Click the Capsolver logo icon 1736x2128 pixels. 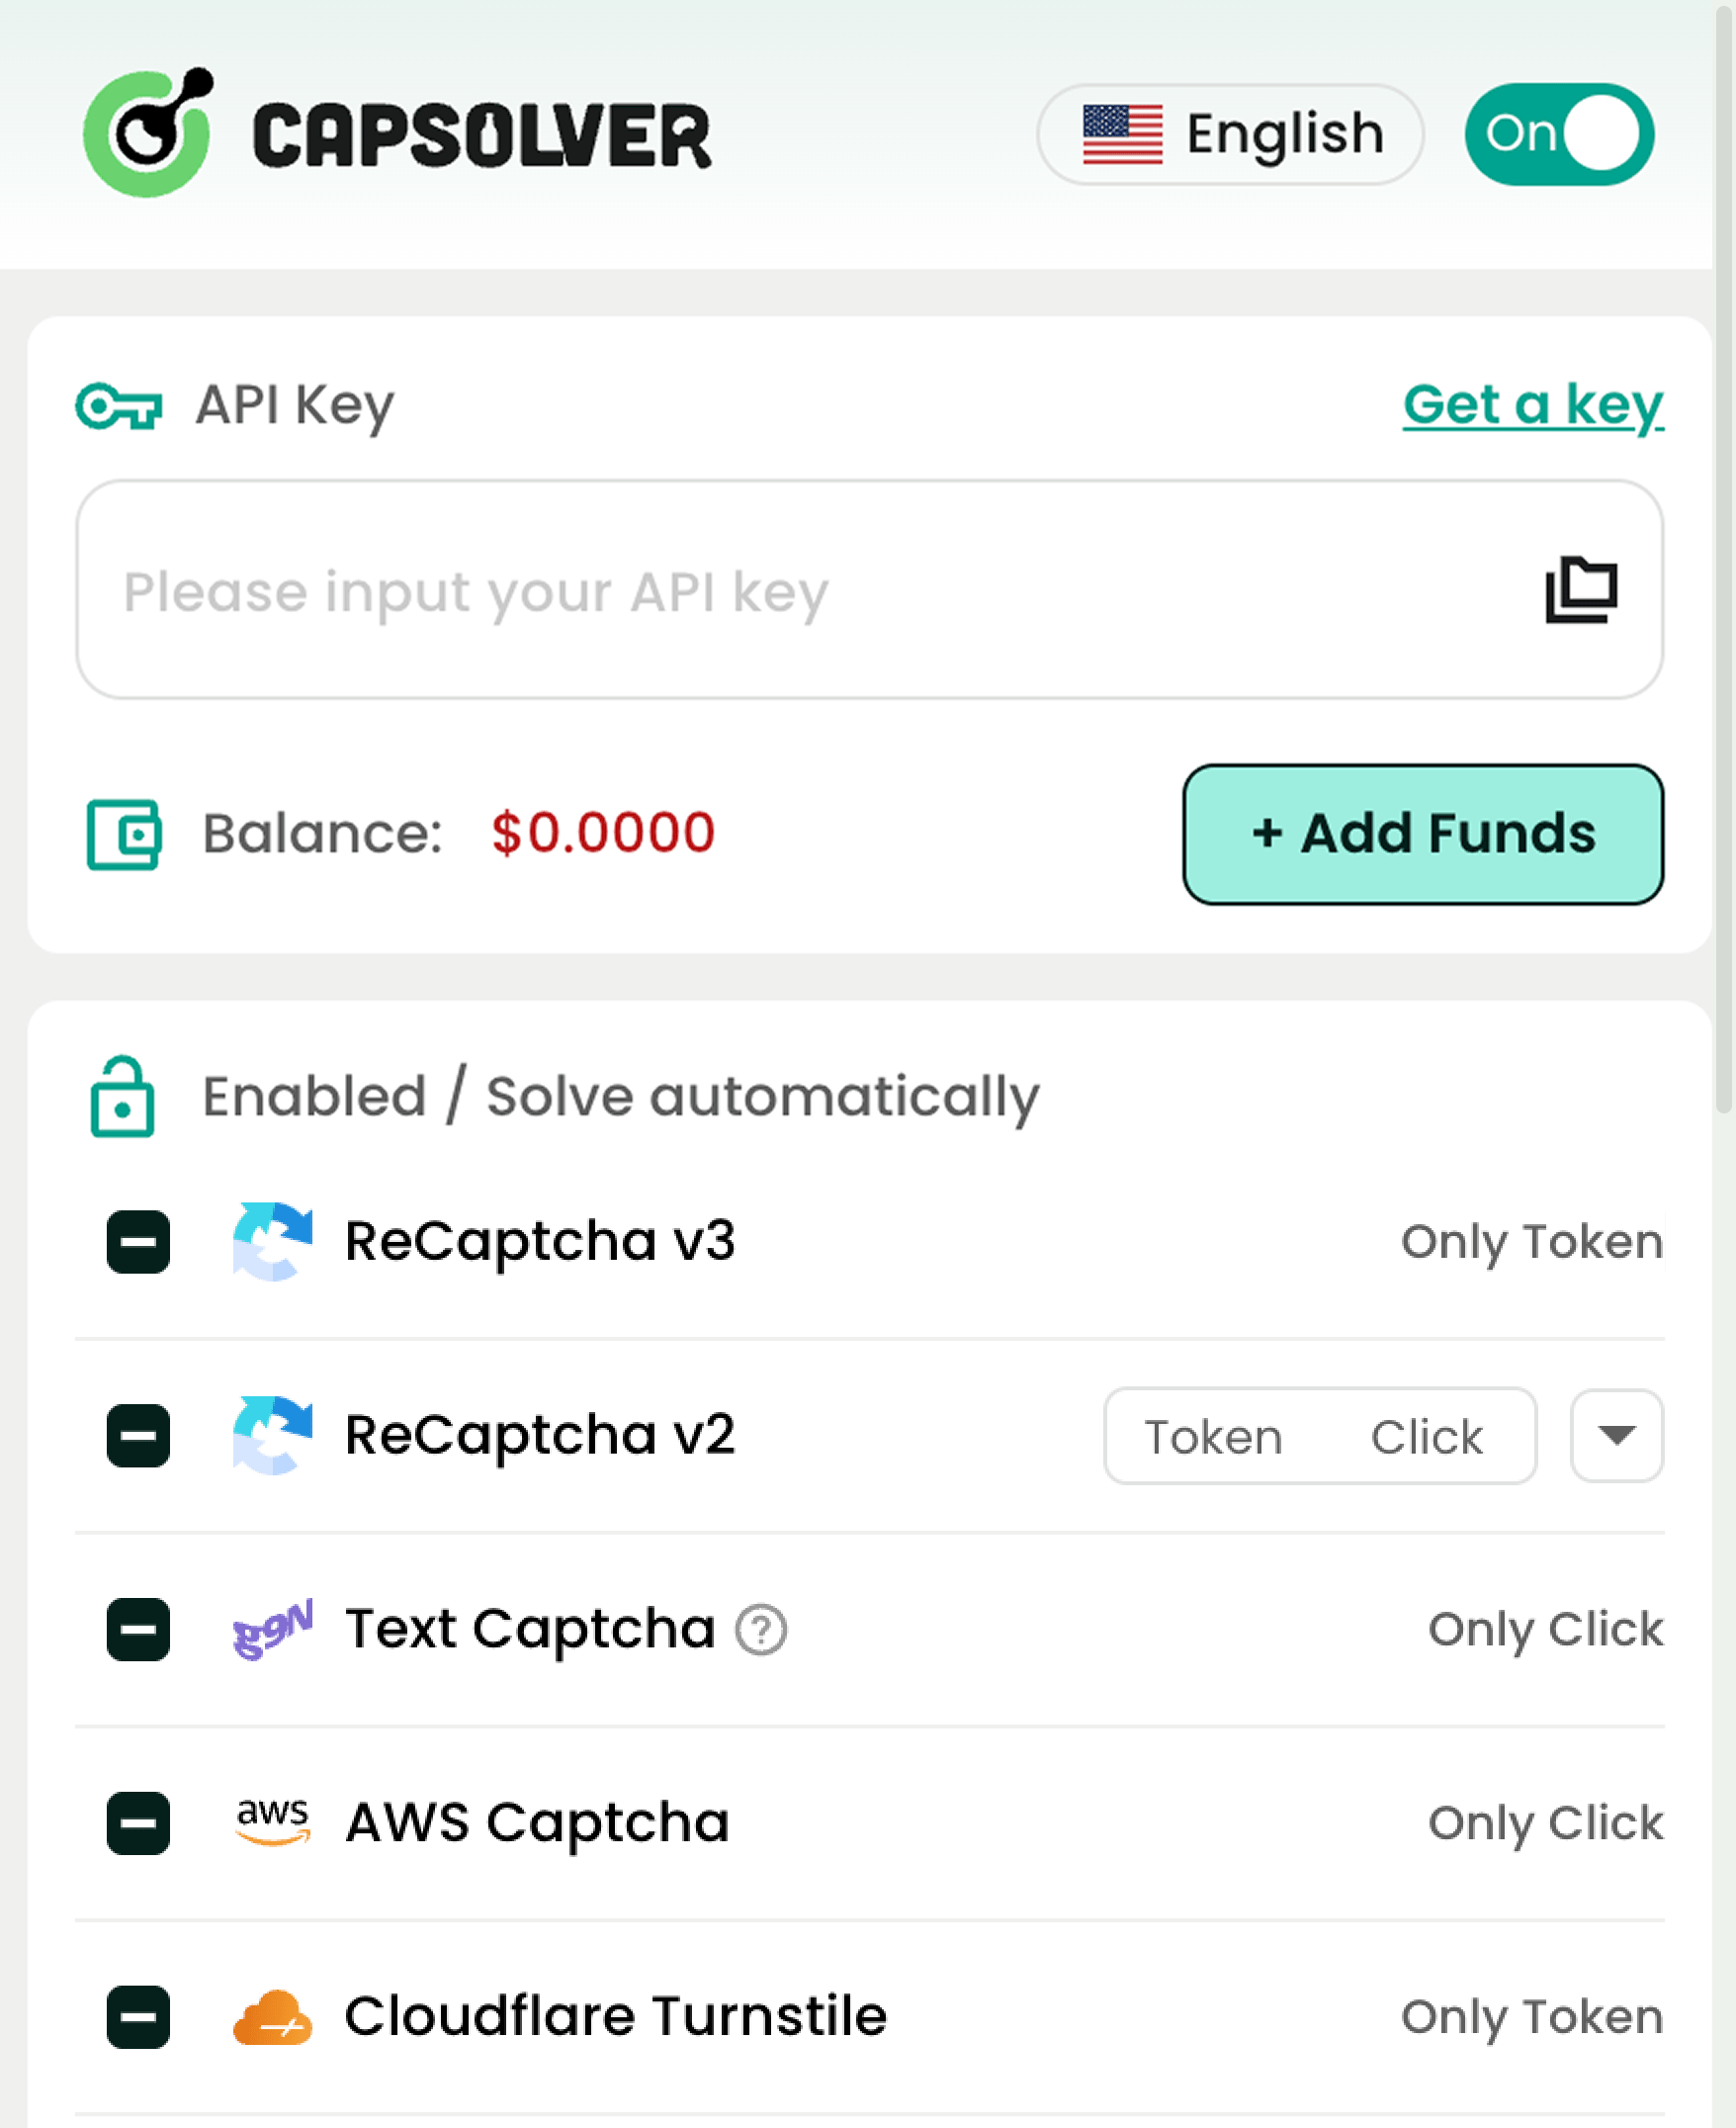148,133
